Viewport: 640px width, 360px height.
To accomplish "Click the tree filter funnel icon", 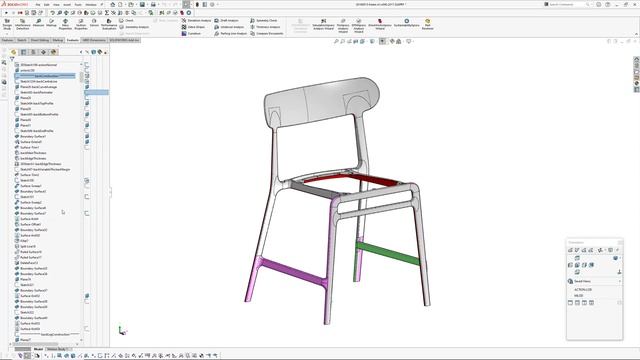I will pyautogui.click(x=12, y=59).
